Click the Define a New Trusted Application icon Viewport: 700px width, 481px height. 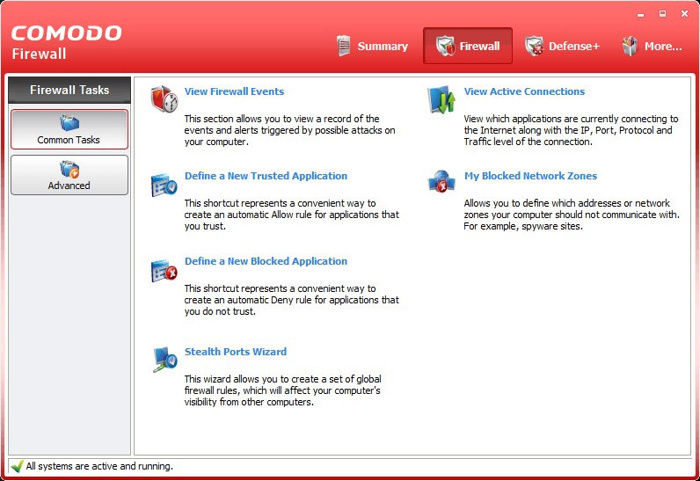[164, 185]
